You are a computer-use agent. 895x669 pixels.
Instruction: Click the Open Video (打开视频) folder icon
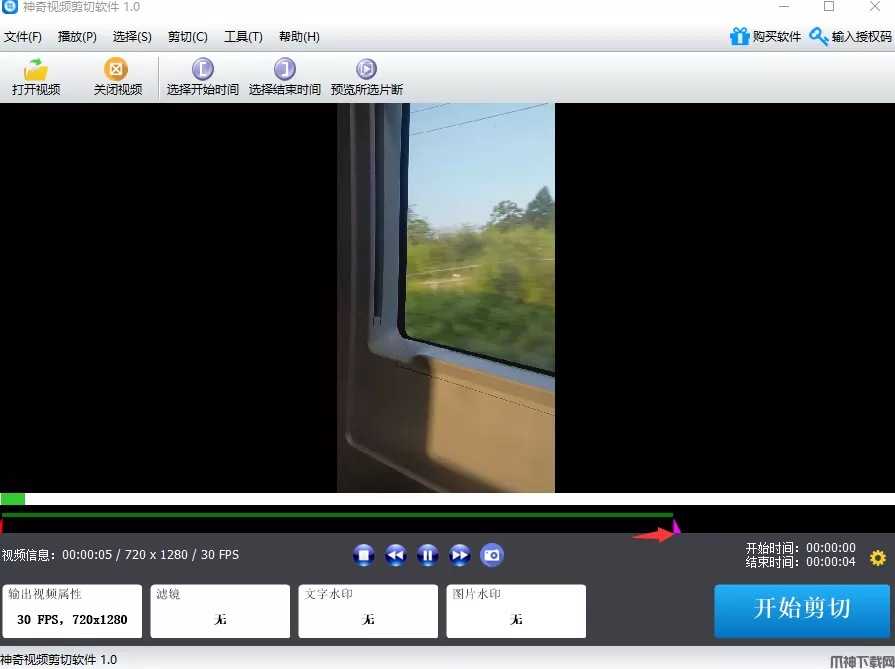(35, 69)
